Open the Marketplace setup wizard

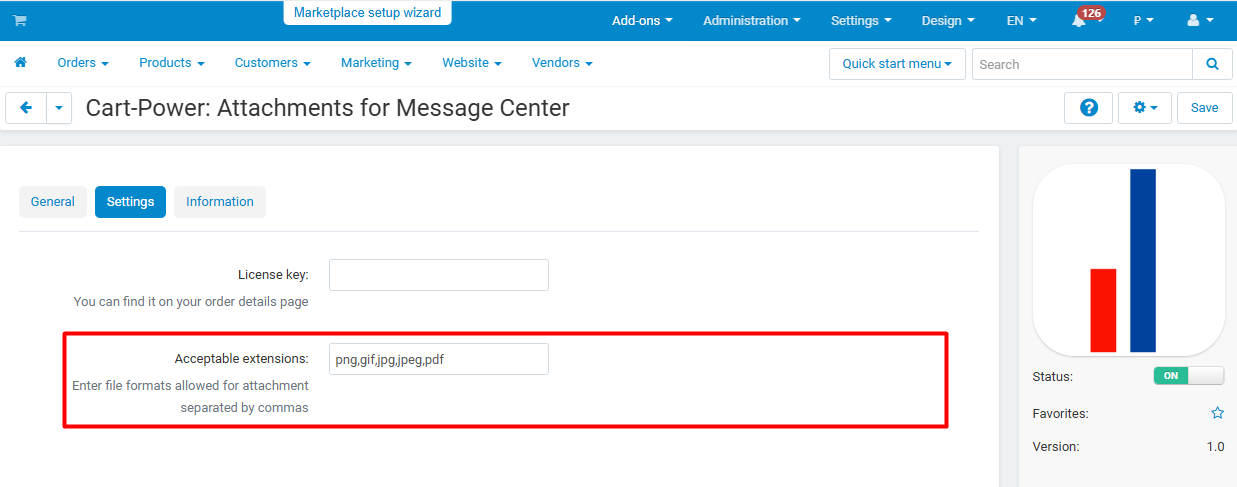point(367,13)
